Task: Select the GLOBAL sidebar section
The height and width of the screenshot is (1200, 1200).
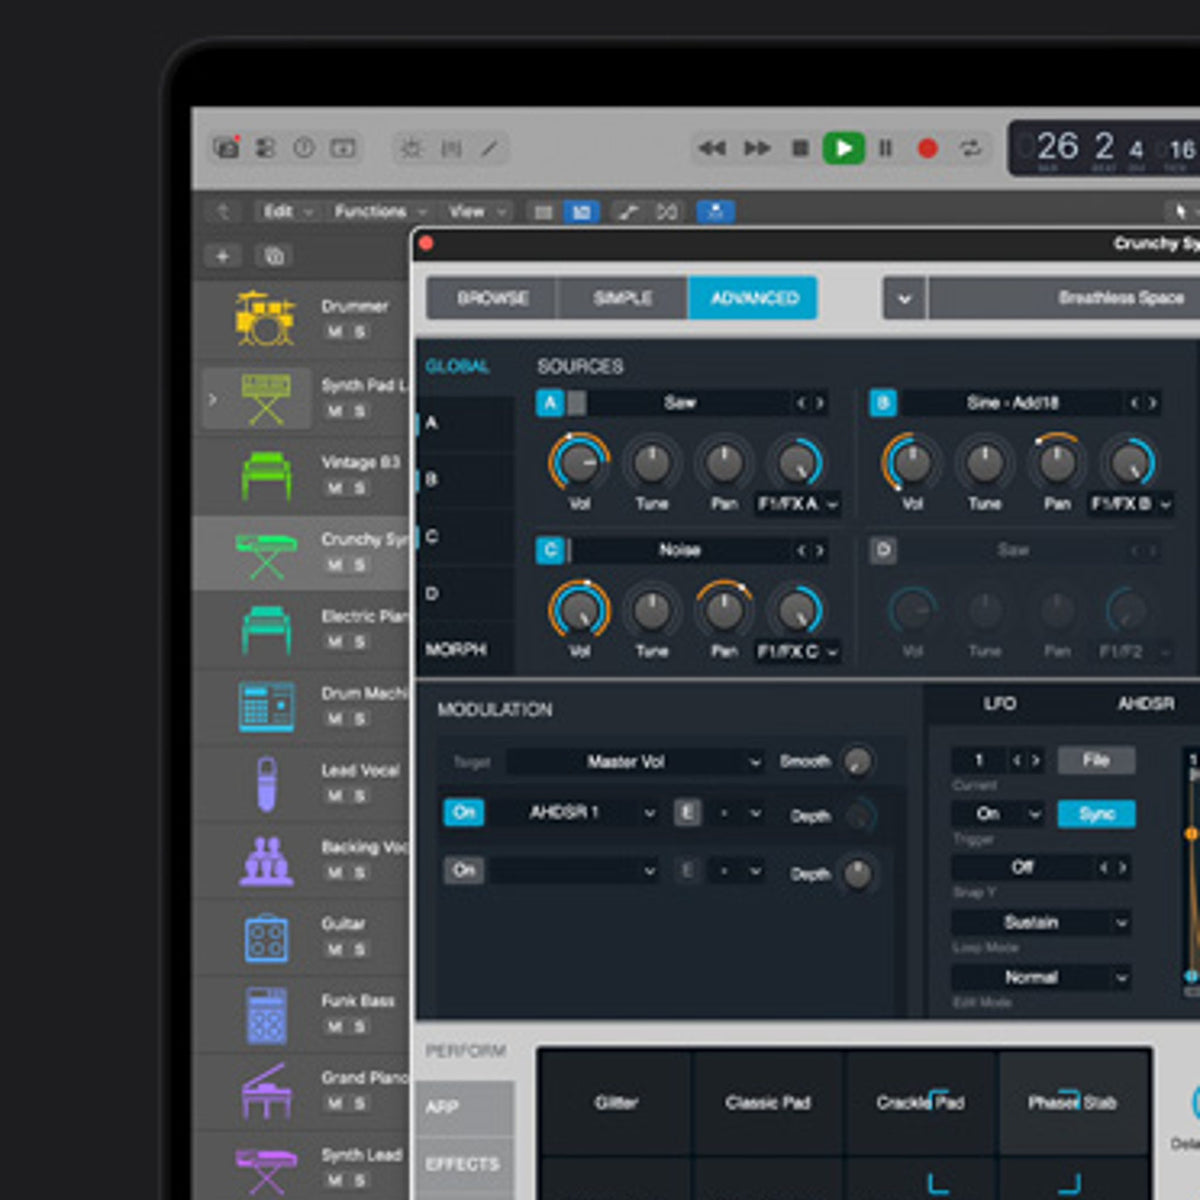Action: click(x=457, y=366)
